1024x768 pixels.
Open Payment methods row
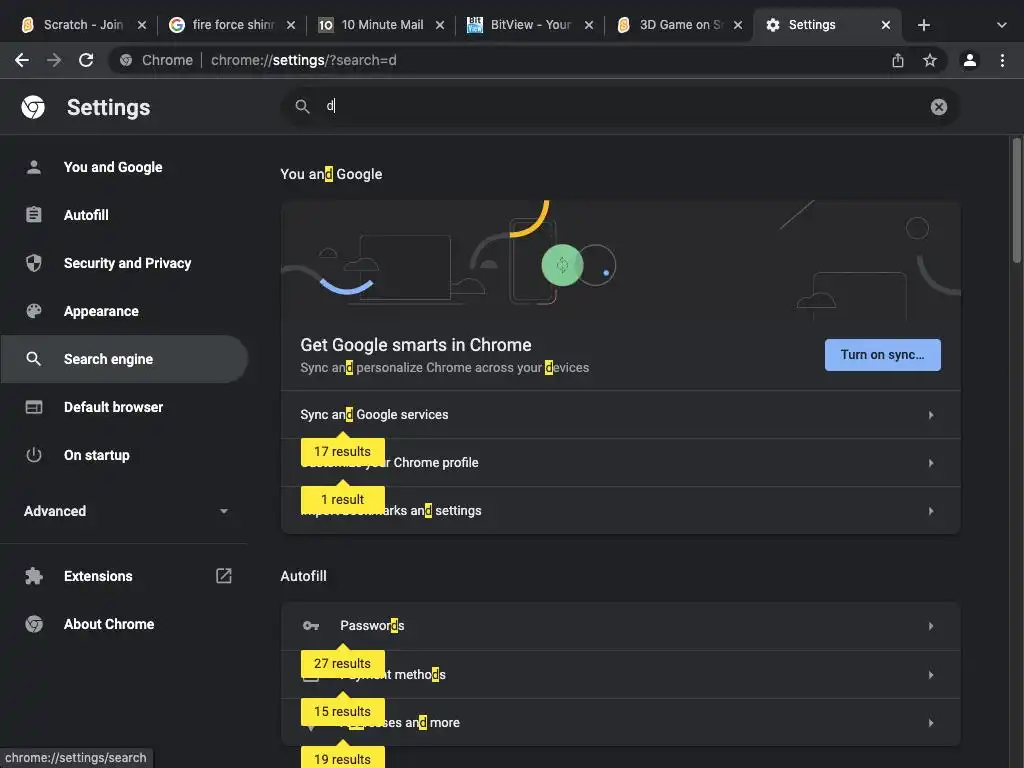tap(620, 675)
